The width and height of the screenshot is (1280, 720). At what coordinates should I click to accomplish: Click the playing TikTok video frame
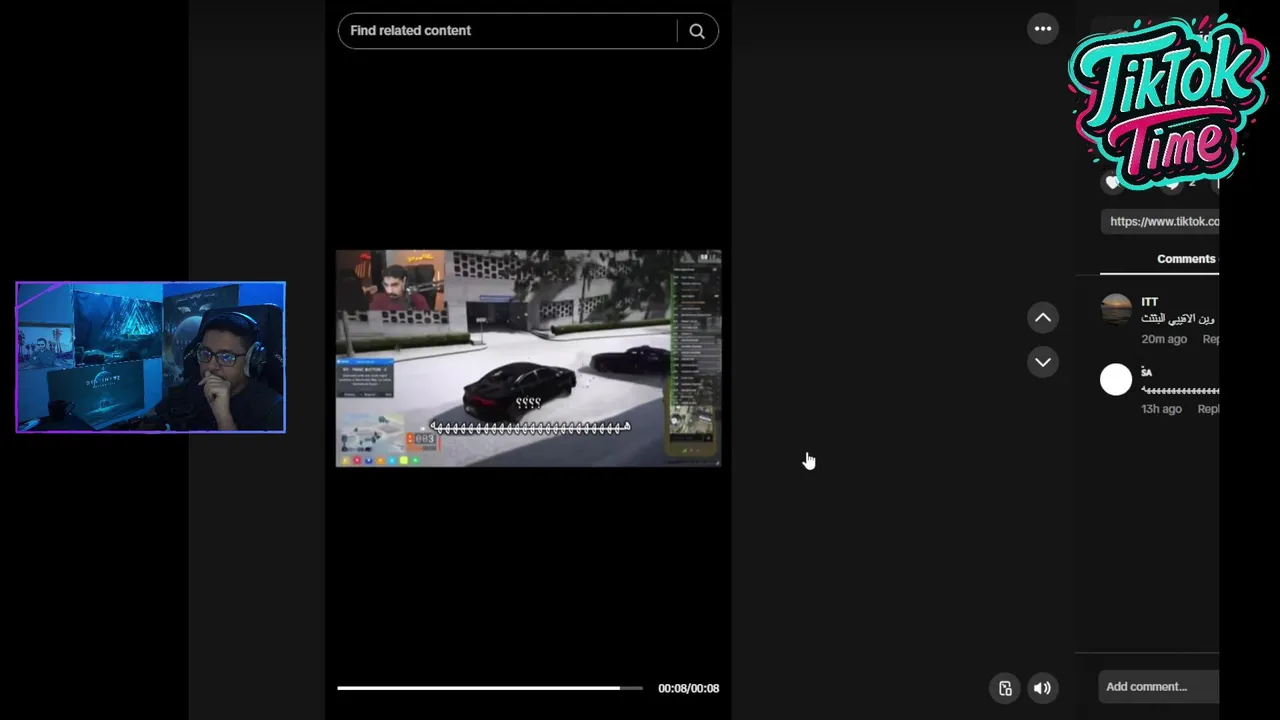528,358
